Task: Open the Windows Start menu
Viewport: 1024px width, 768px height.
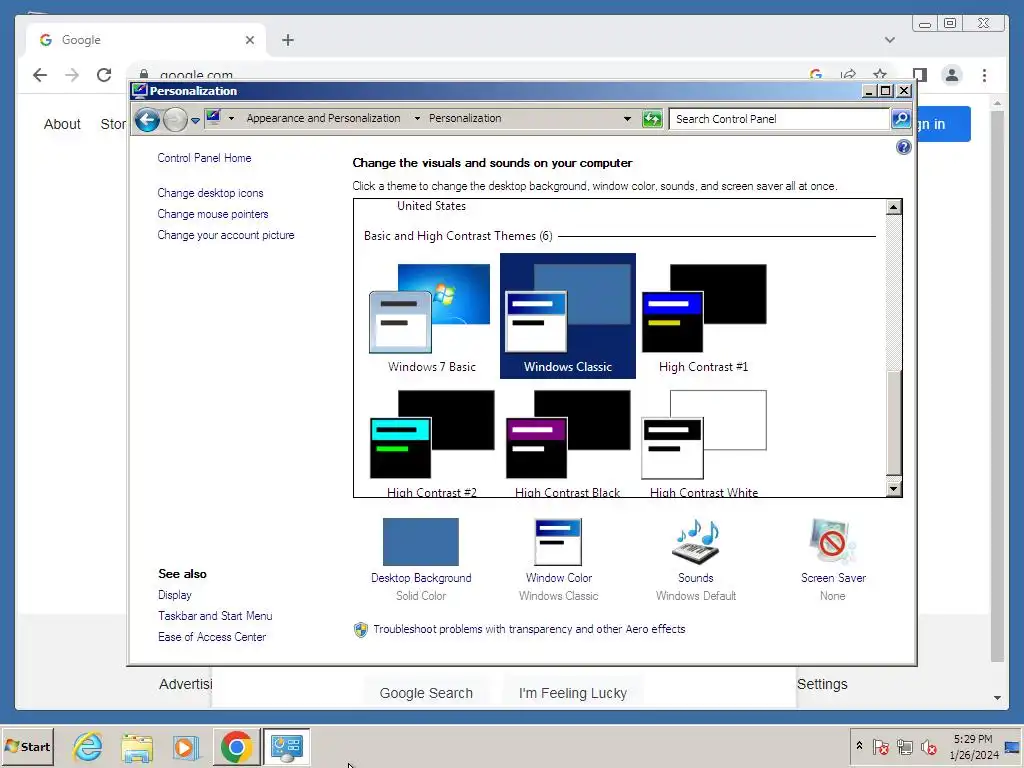Action: (x=27, y=746)
